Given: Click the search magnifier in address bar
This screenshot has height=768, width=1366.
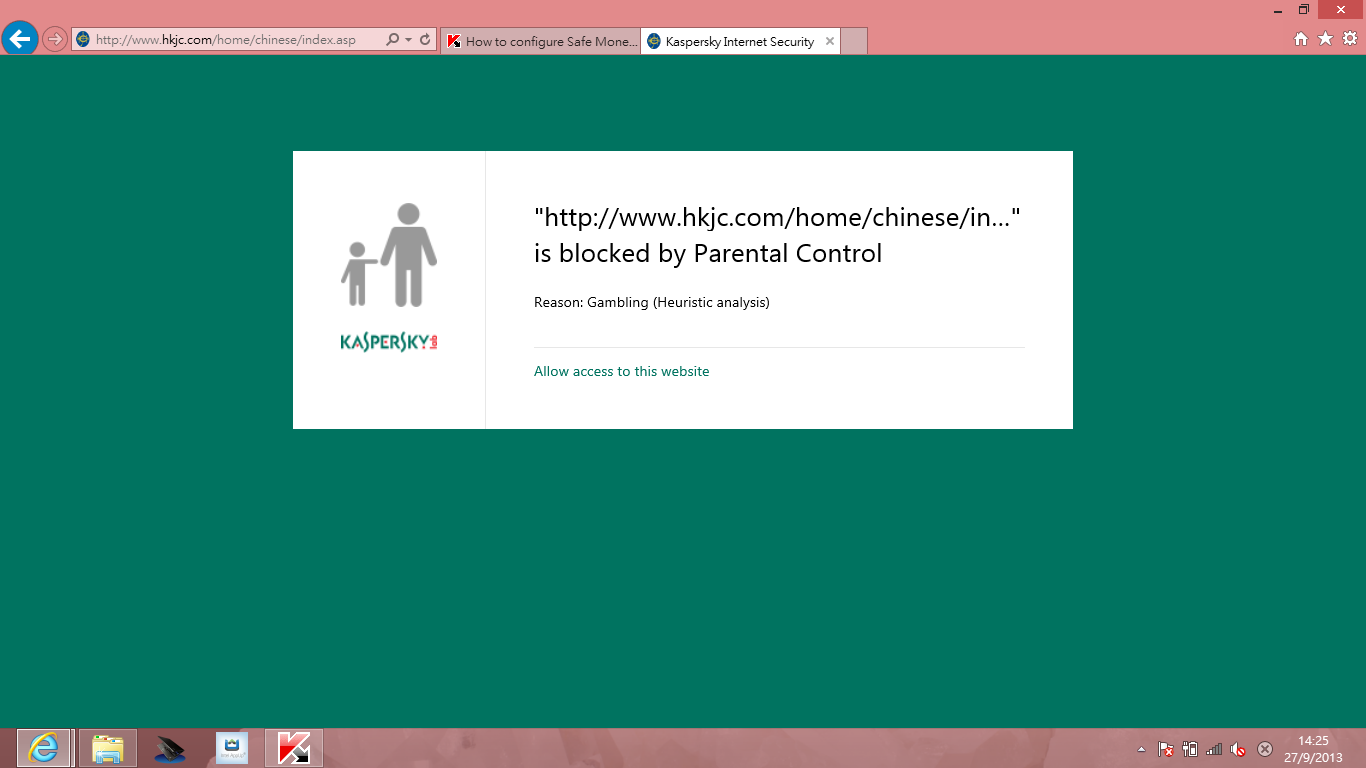Looking at the screenshot, I should tap(392, 40).
